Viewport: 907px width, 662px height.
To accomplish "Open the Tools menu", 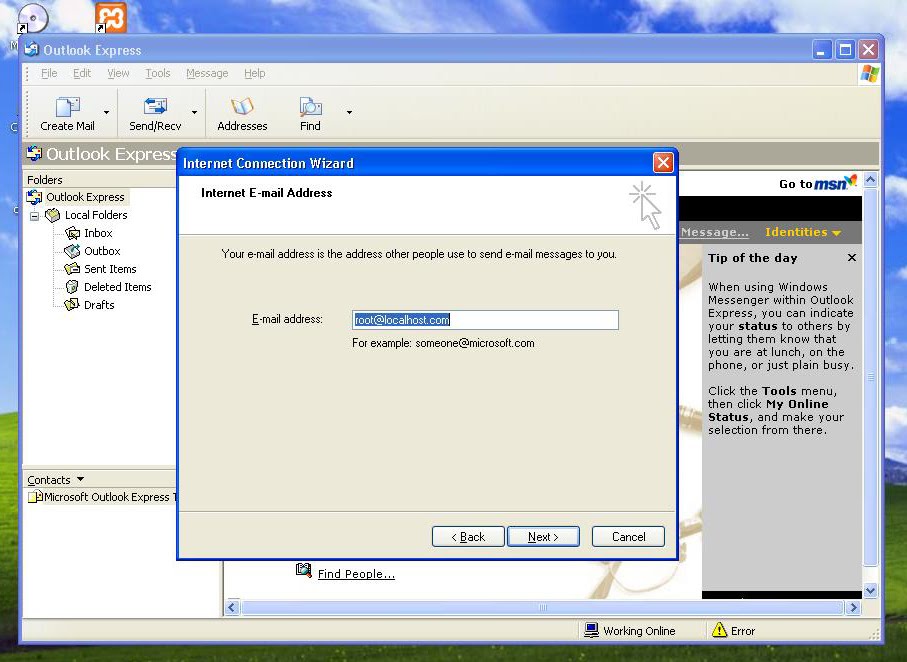I will click(x=157, y=73).
